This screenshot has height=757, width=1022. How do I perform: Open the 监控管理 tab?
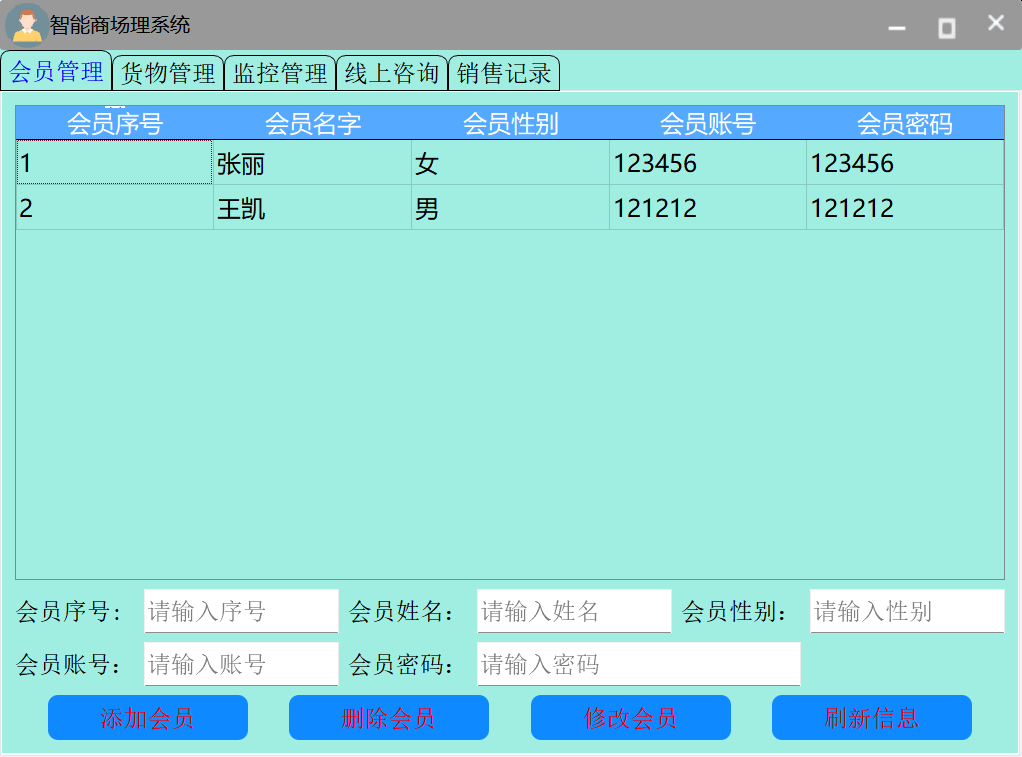click(x=280, y=73)
